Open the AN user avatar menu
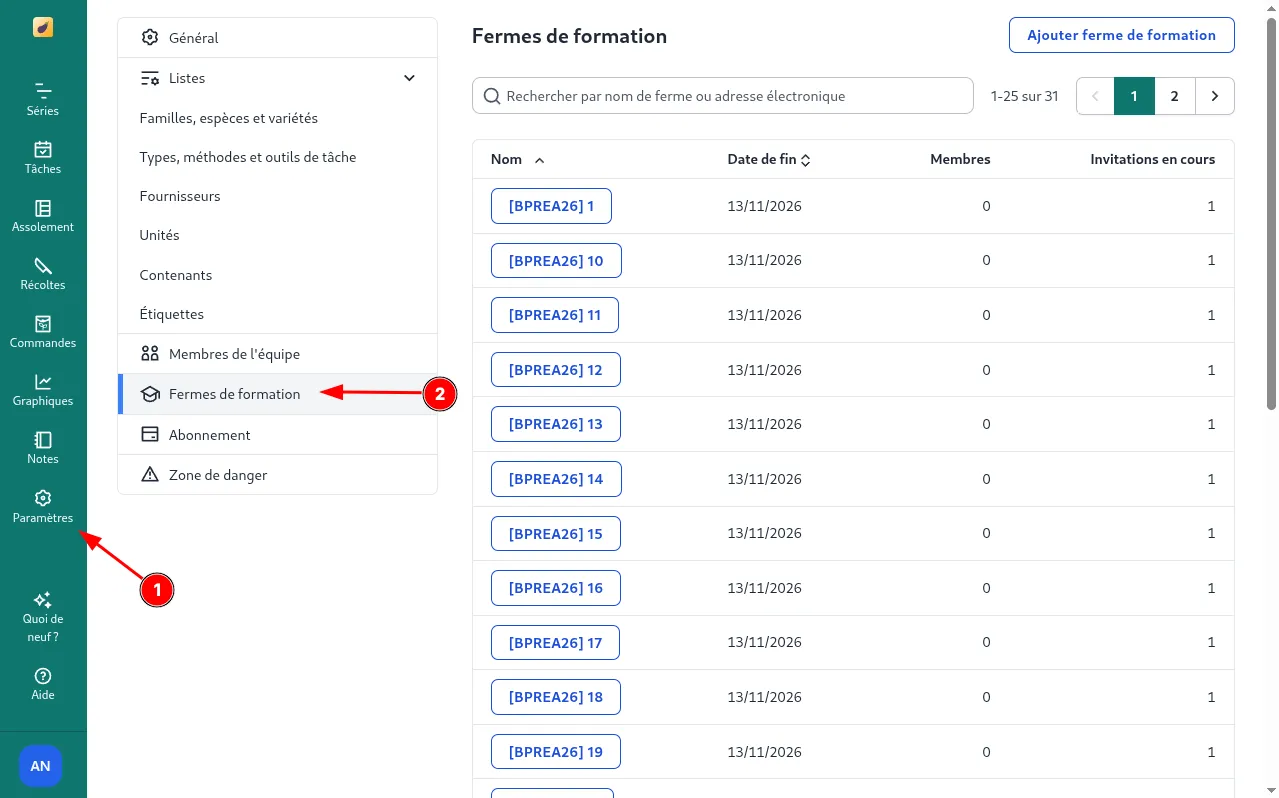 [40, 766]
